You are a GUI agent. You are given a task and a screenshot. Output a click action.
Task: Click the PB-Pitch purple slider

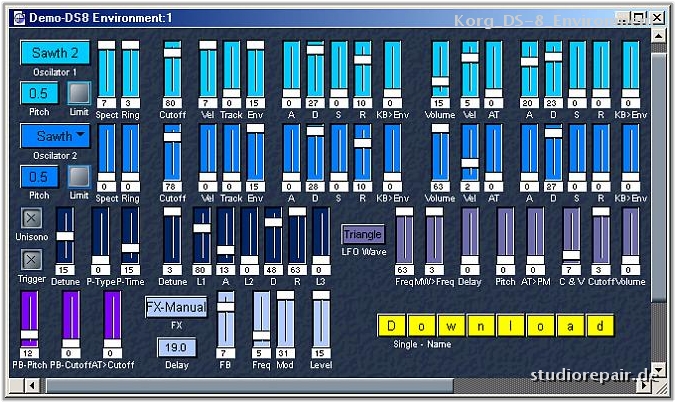click(29, 318)
